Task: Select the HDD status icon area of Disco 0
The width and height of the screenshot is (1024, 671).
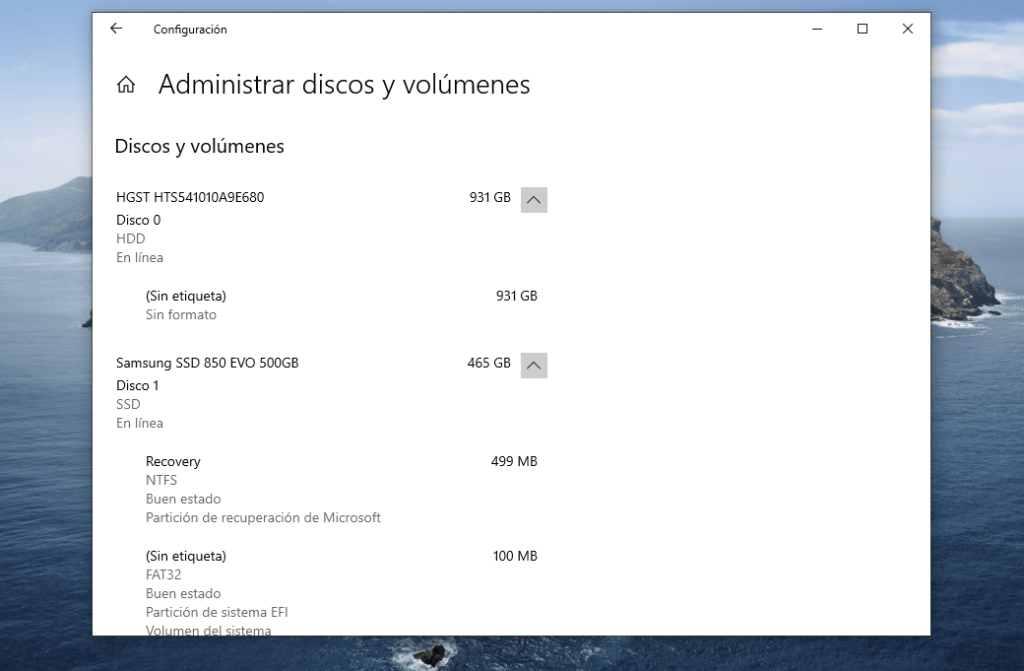Action: 129,238
